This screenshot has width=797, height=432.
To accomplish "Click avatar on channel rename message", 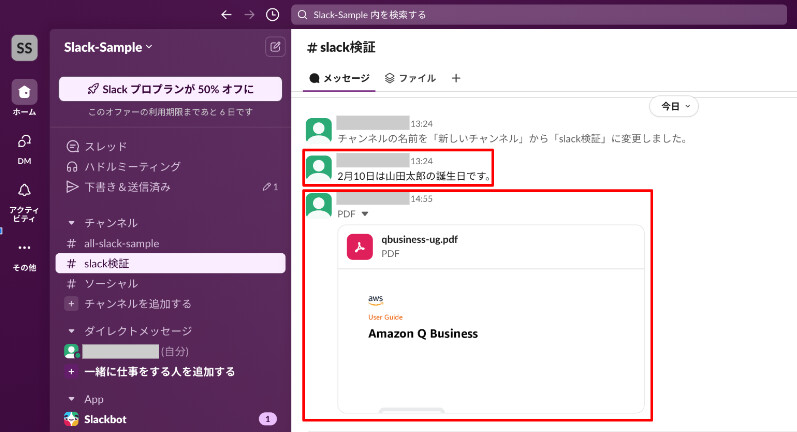I will tap(319, 131).
